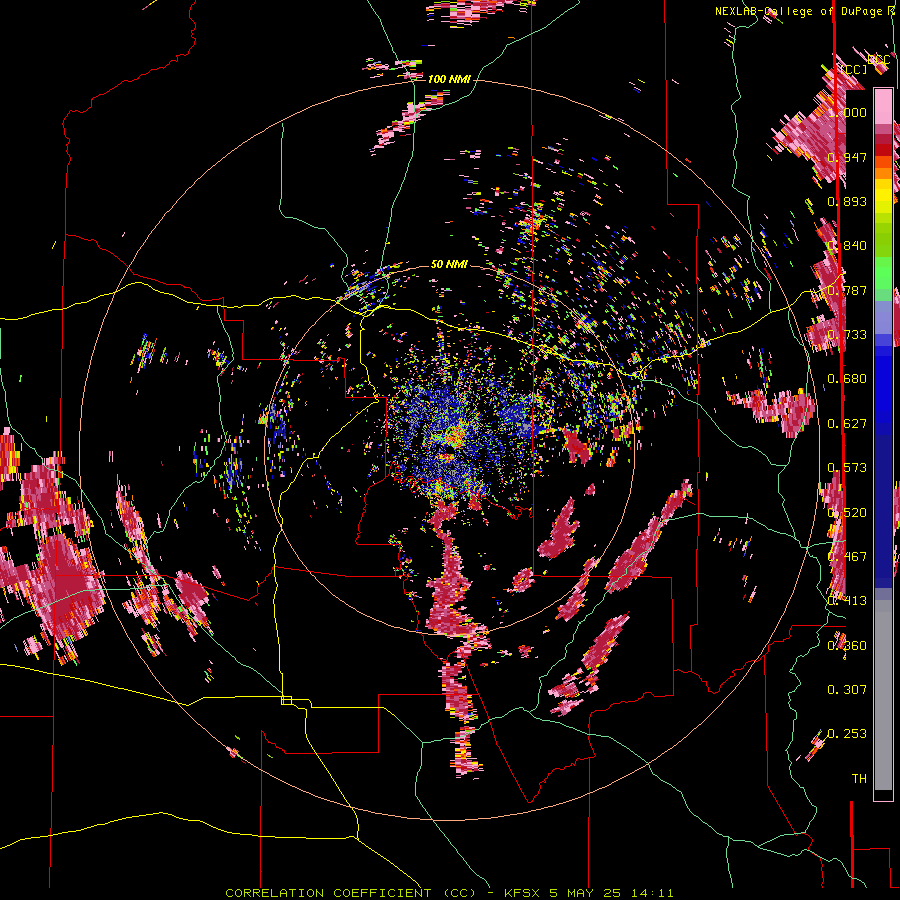Click the (CC) label above the color bar
Image resolution: width=900 pixels, height=900 pixels.
pos(854,69)
